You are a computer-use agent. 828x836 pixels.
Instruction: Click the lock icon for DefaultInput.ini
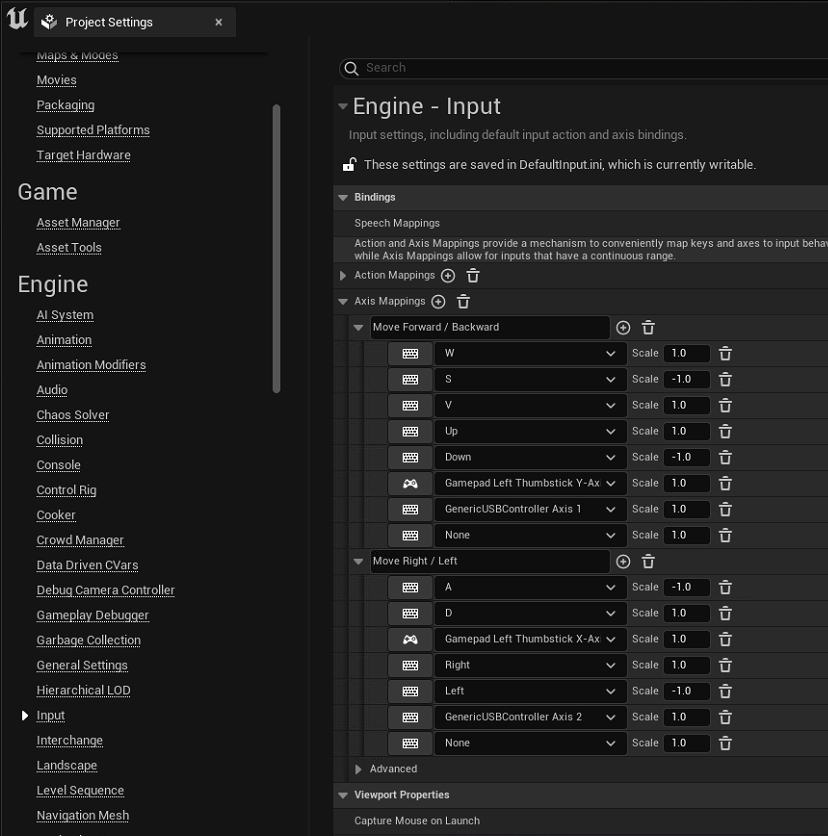click(x=350, y=165)
